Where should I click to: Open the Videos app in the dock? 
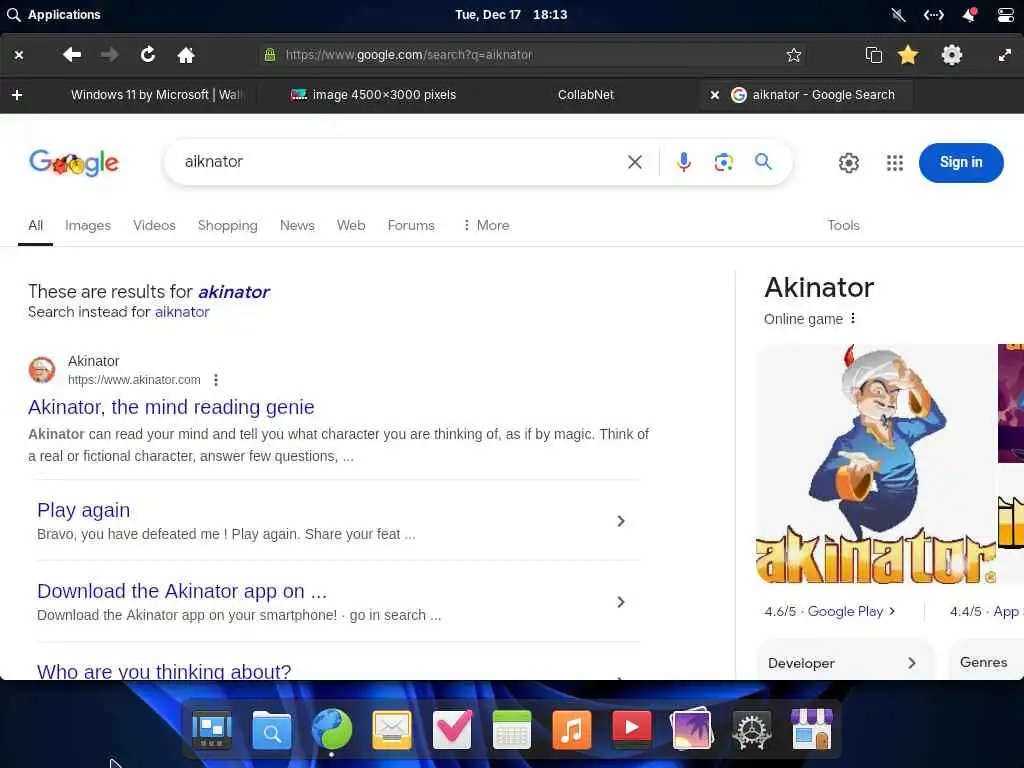[632, 728]
